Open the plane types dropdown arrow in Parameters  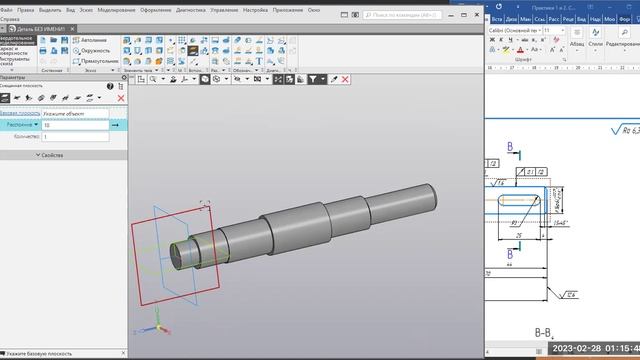coord(99,98)
